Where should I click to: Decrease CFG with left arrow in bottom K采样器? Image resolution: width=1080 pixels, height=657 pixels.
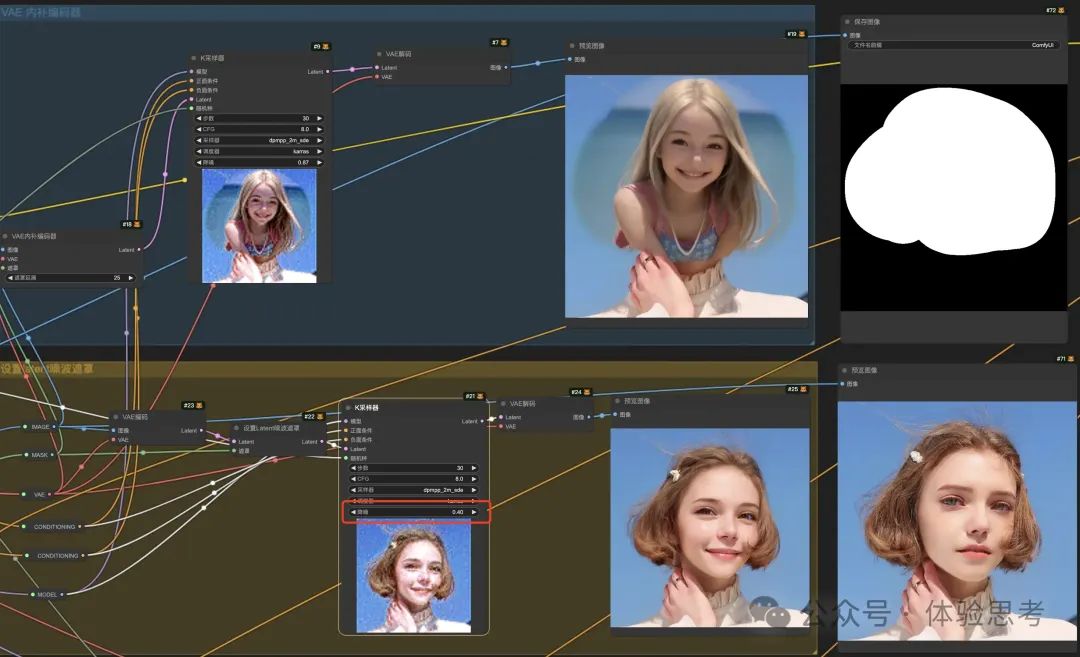pos(353,479)
